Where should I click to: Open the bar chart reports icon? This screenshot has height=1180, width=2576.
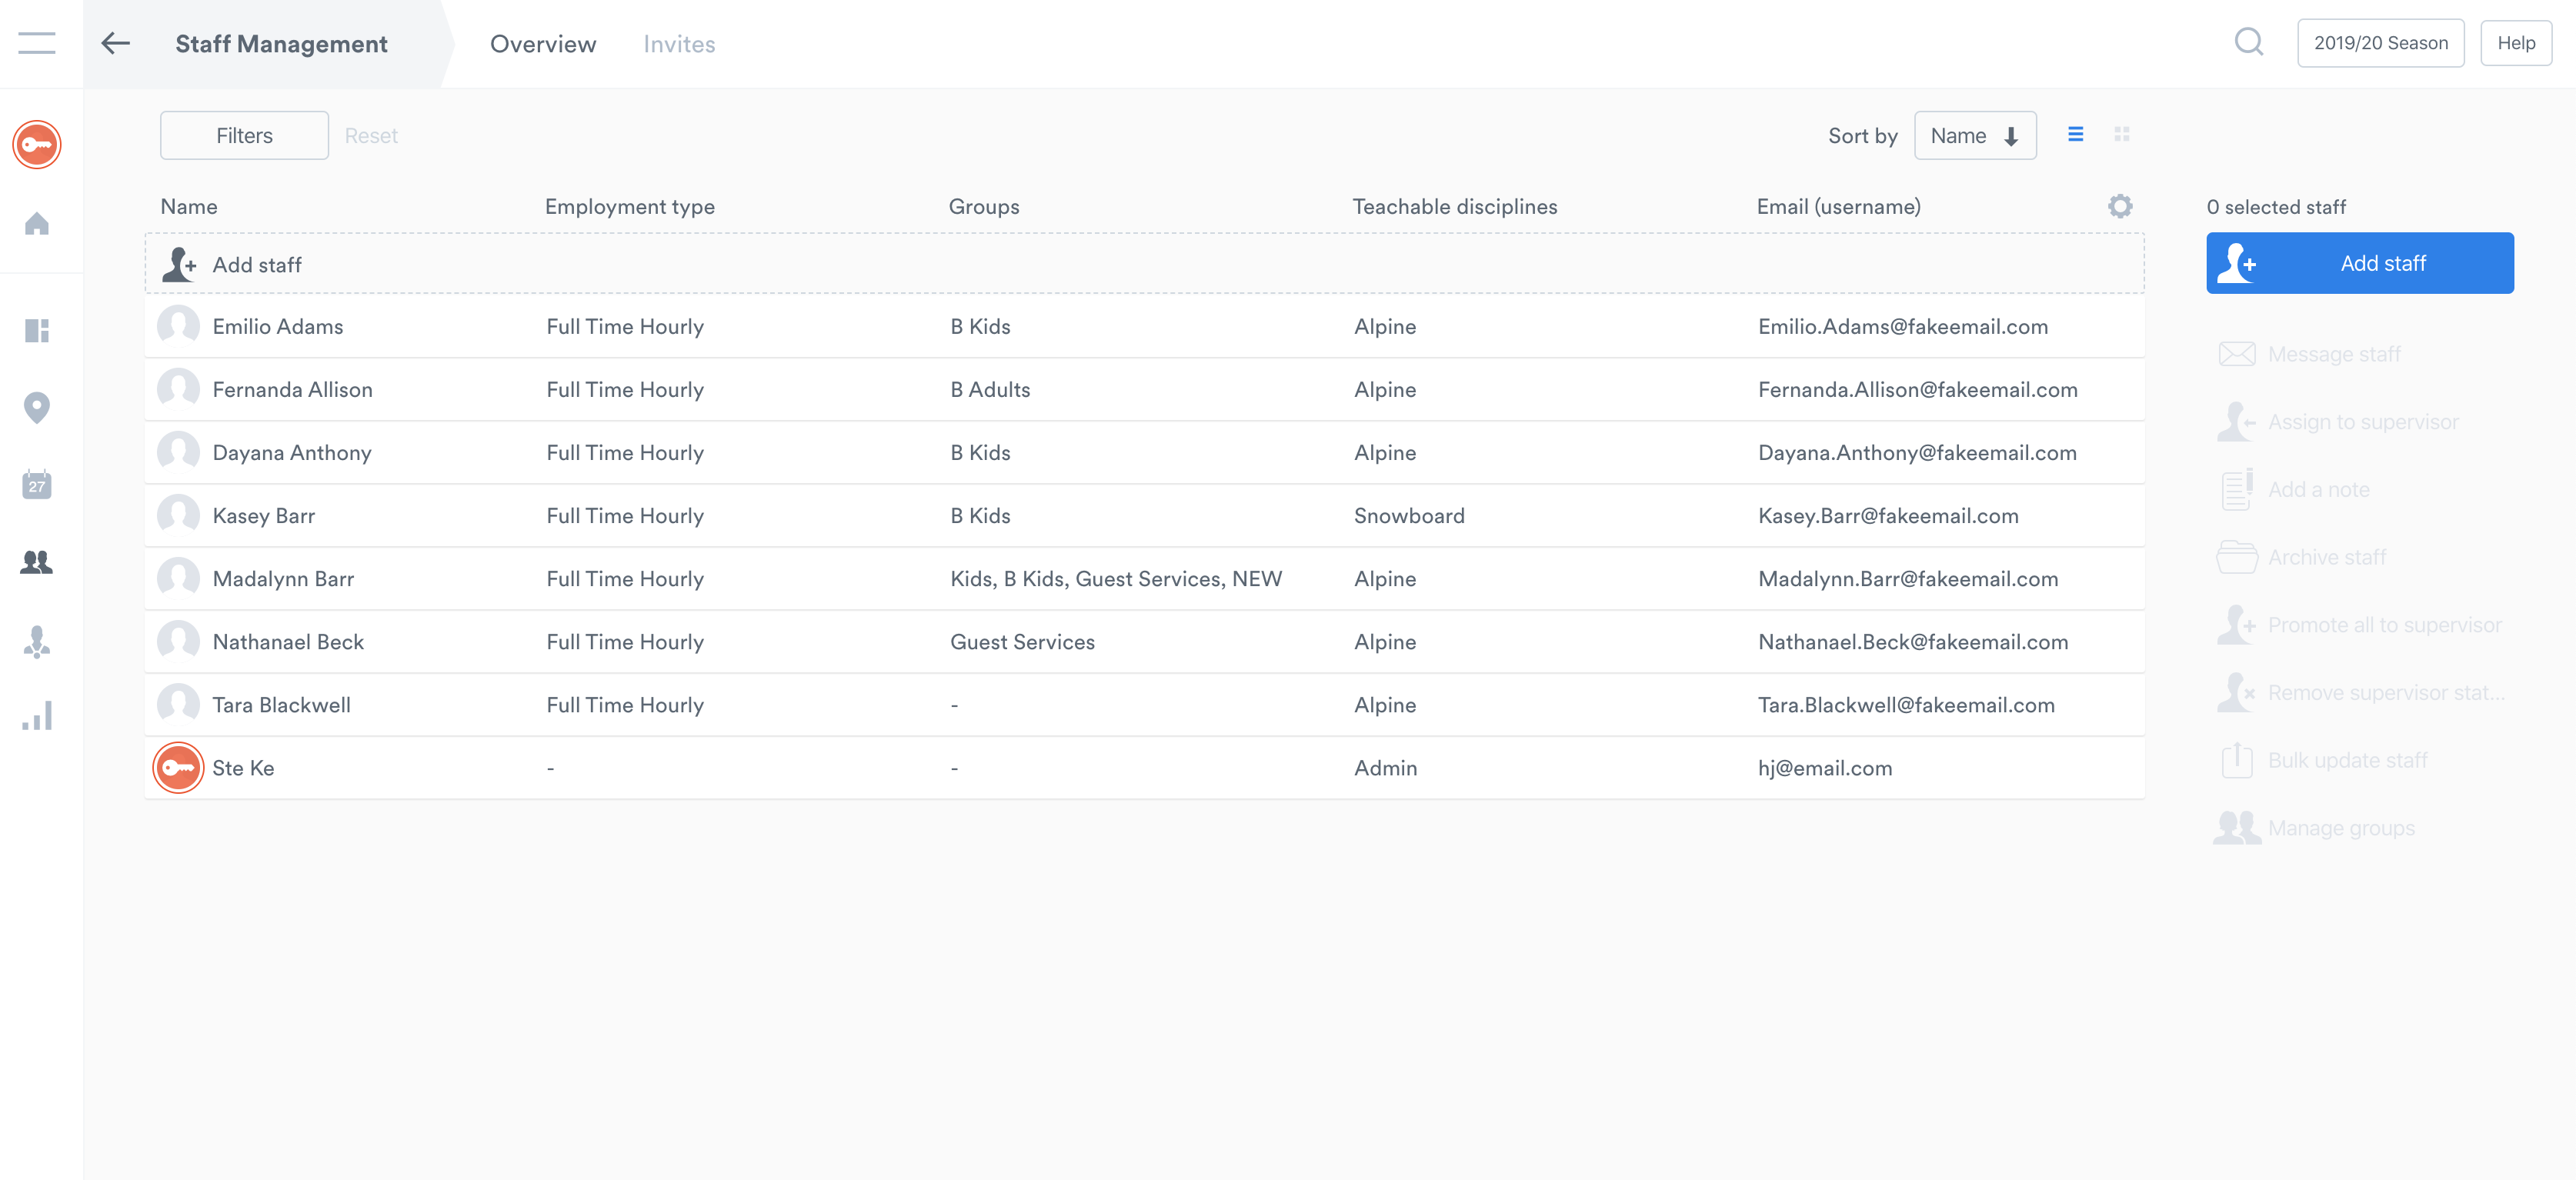[x=37, y=716]
